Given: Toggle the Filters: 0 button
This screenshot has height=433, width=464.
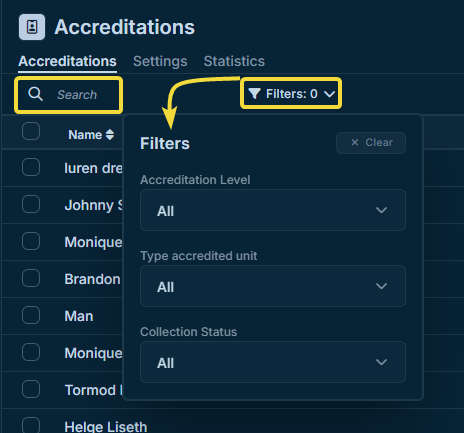Looking at the screenshot, I should [x=291, y=94].
